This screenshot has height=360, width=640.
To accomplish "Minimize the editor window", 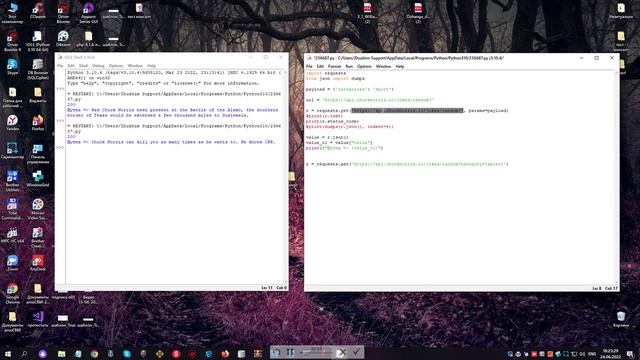I will pyautogui.click(x=581, y=58).
